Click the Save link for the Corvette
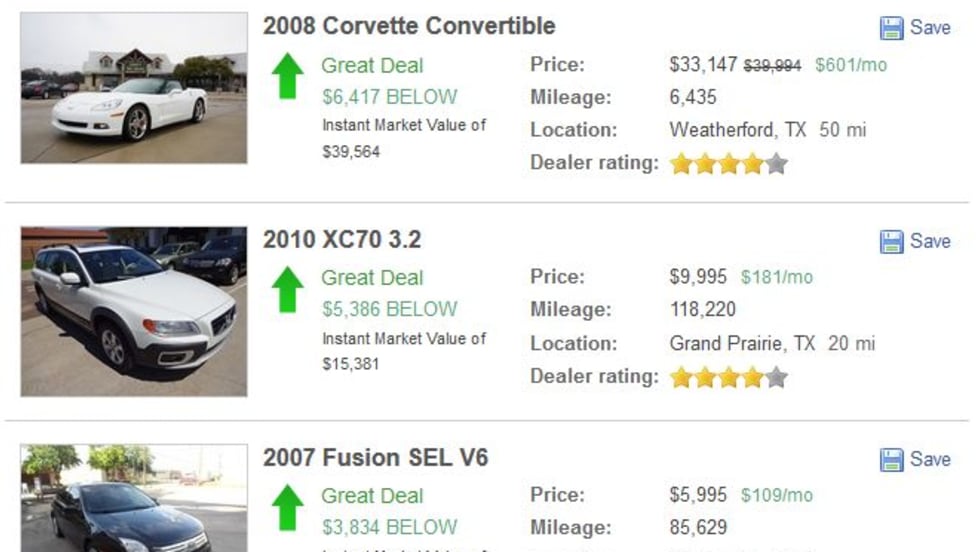 pyautogui.click(x=930, y=28)
